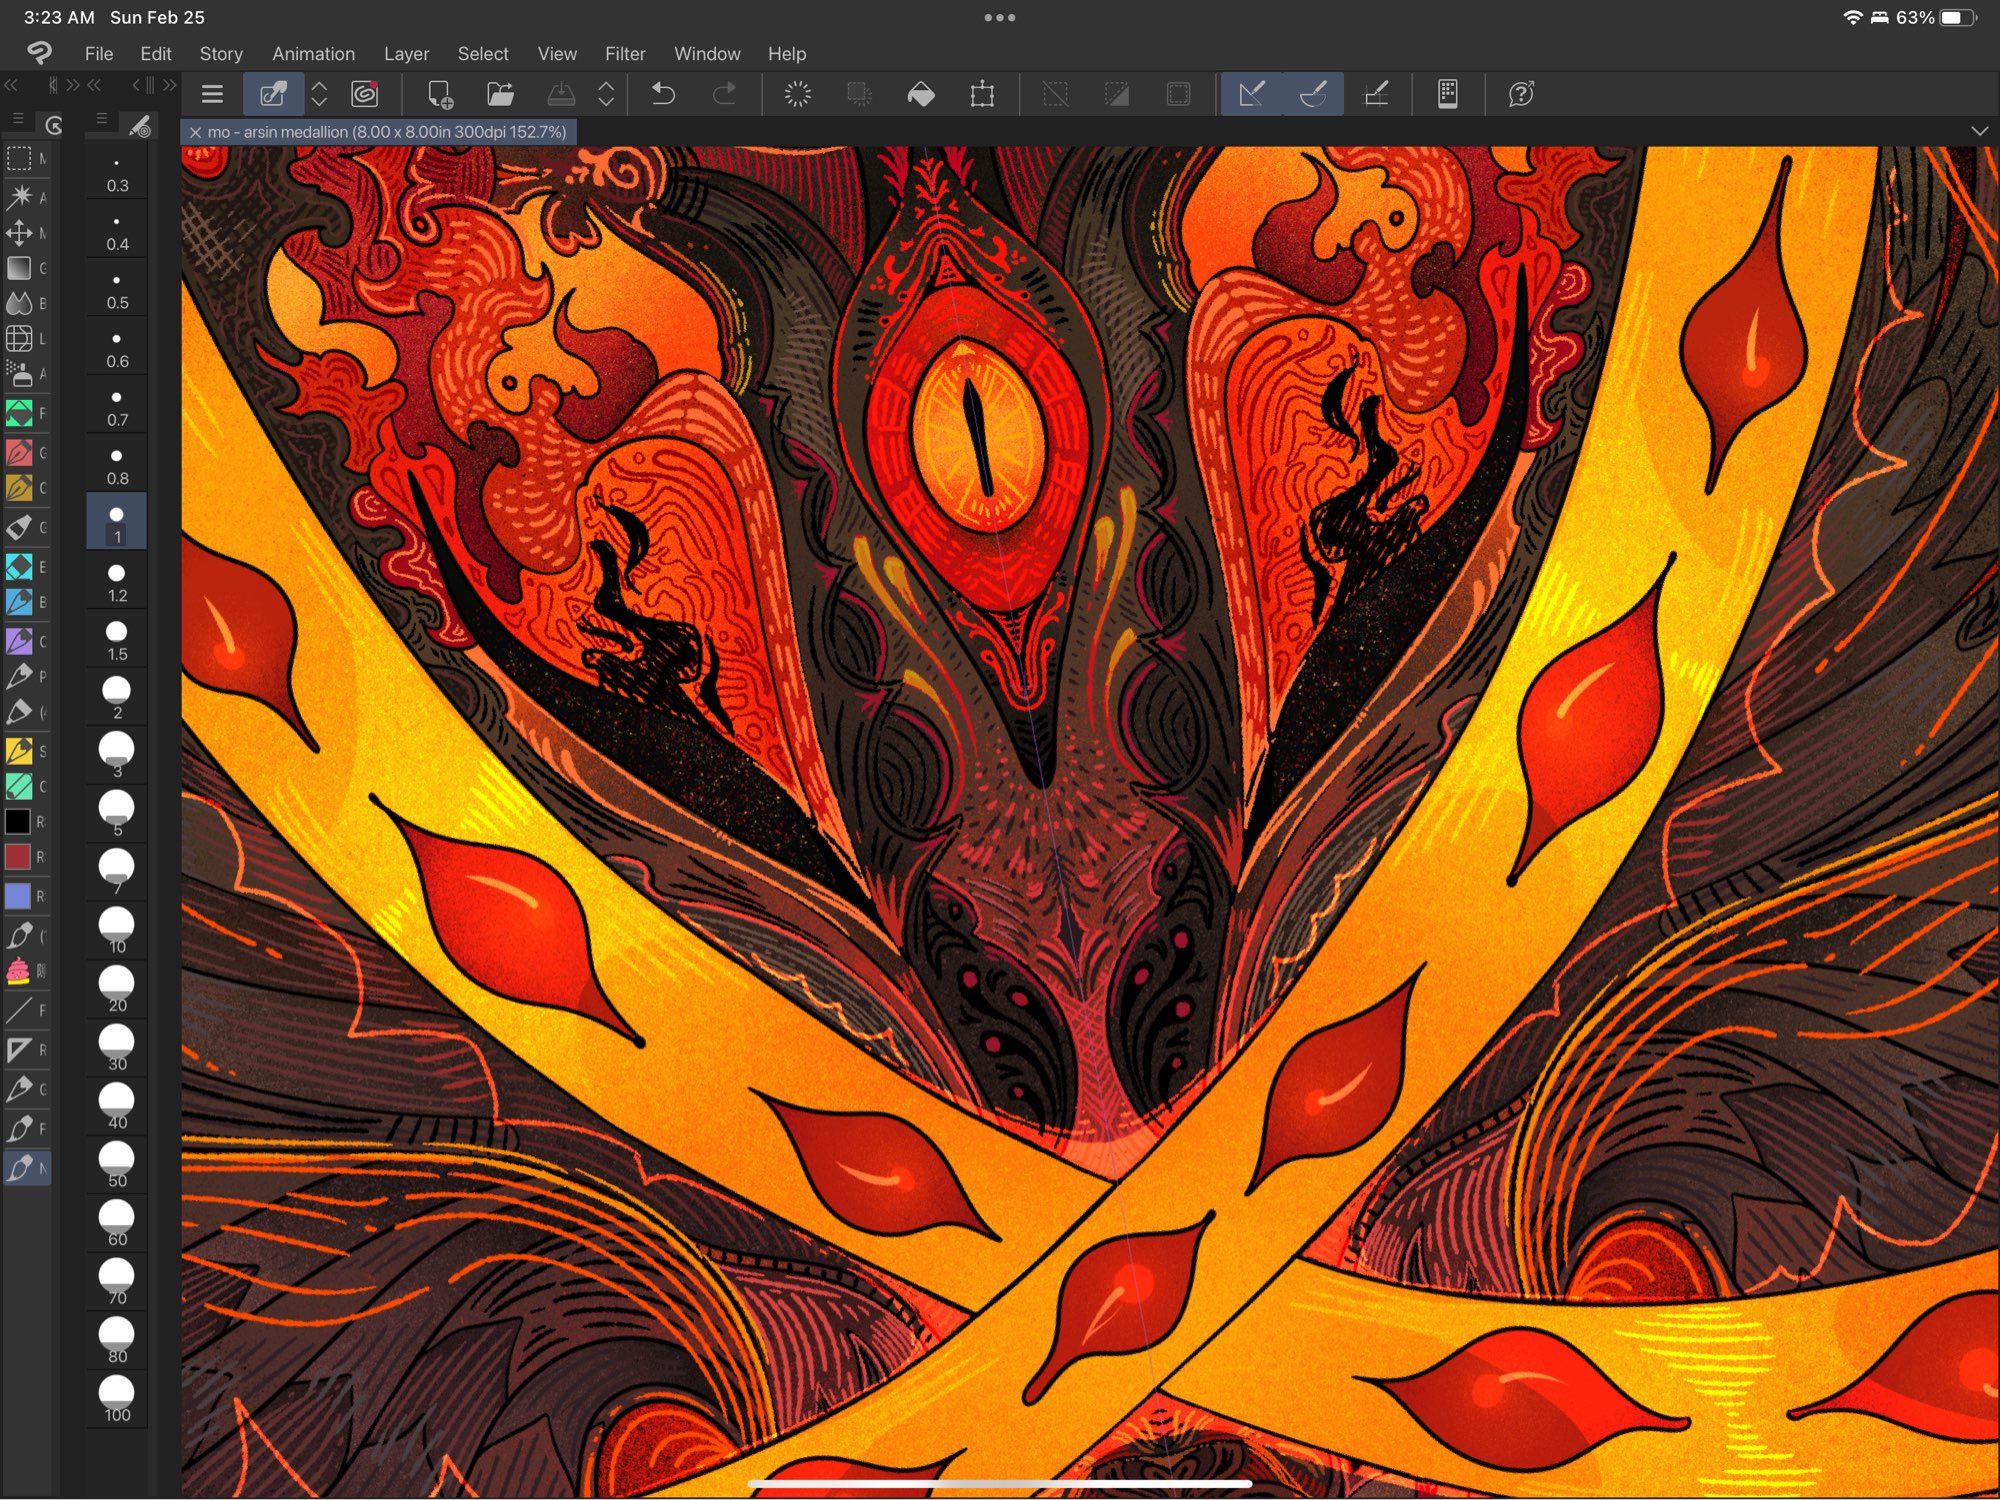Open the Help menu
2000x1500 pixels.
pyautogui.click(x=787, y=54)
